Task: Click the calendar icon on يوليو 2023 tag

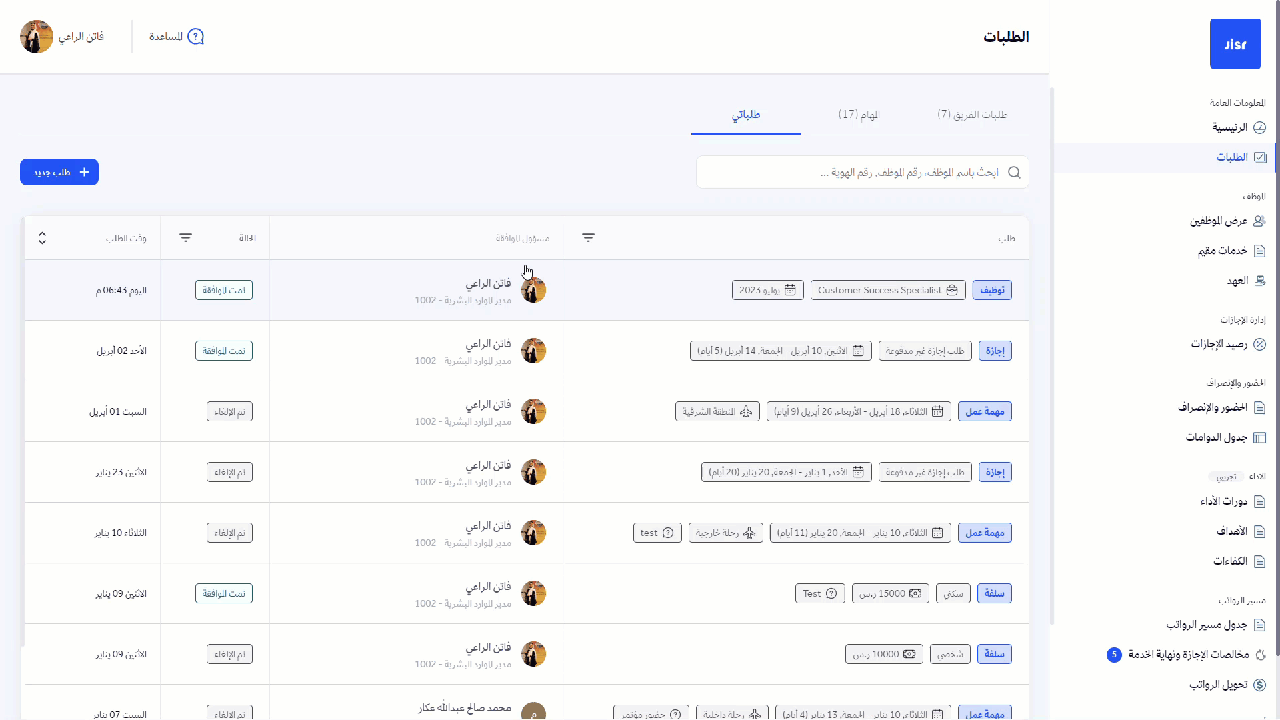Action: tap(791, 290)
